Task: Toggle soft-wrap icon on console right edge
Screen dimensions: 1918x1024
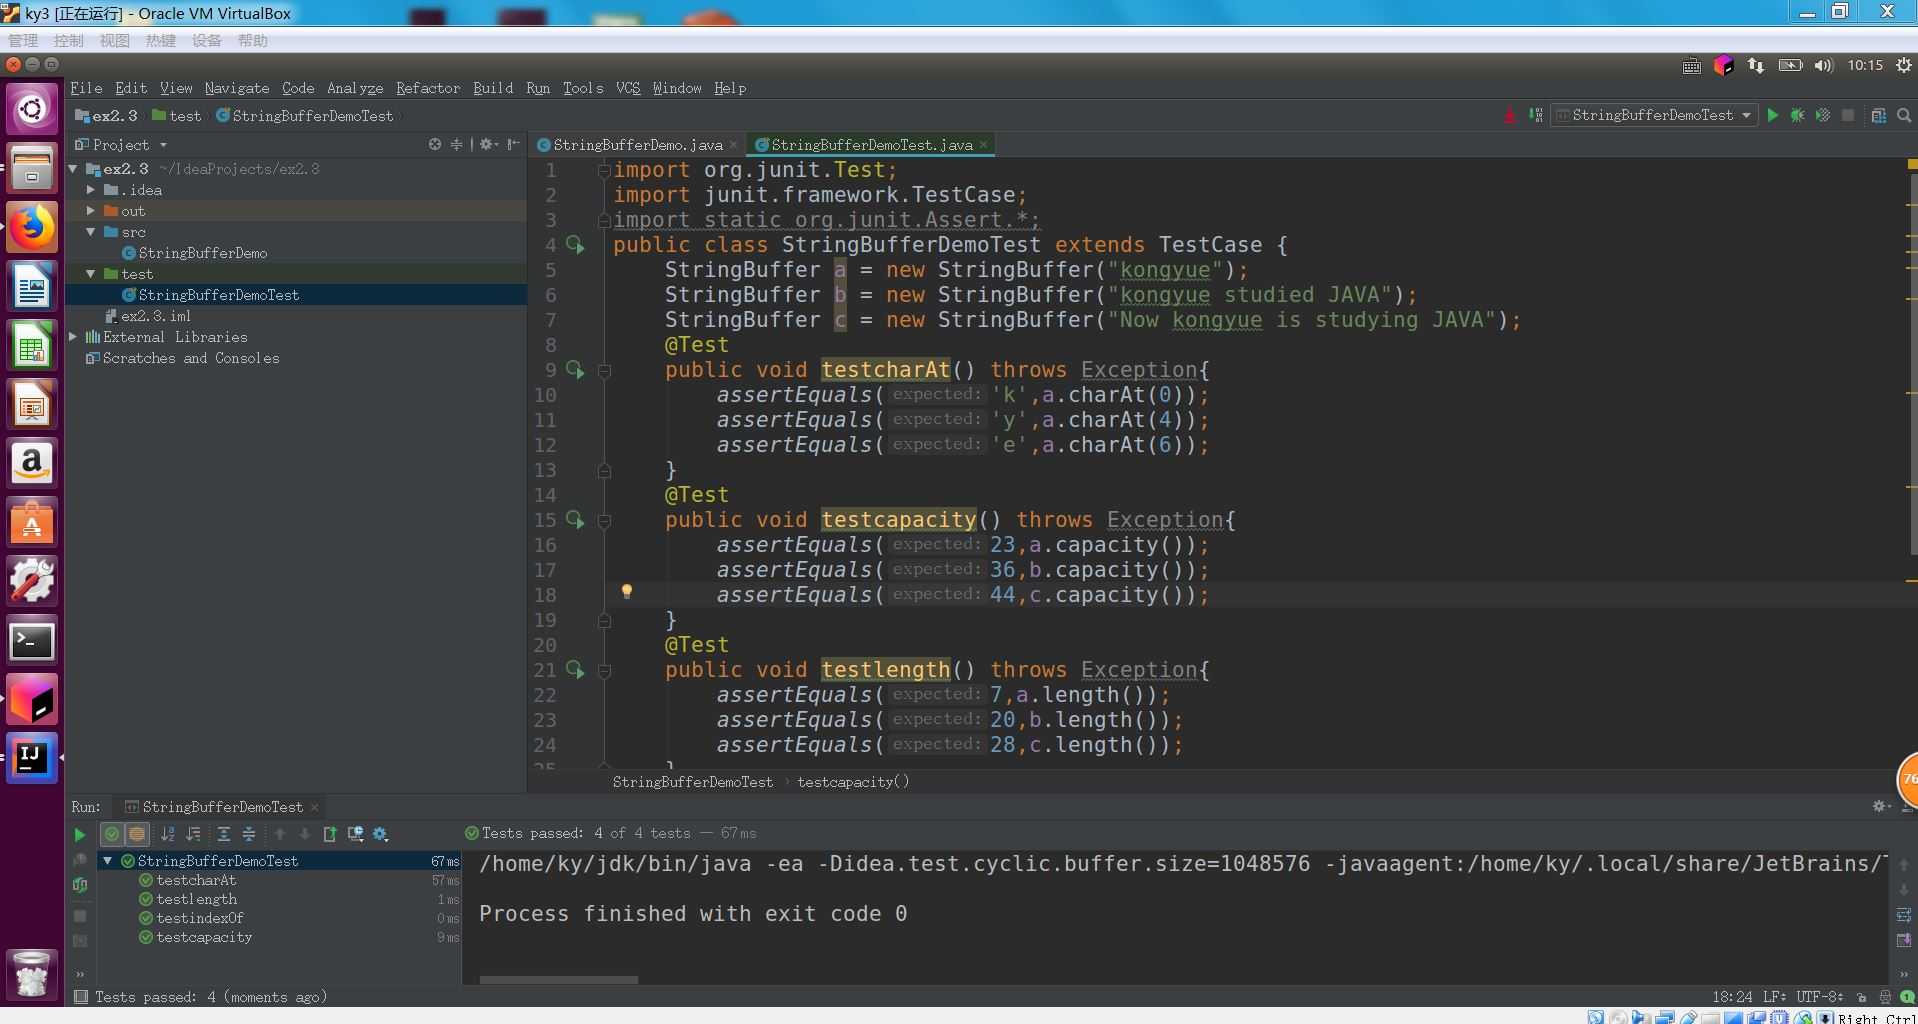Action: [x=1903, y=915]
